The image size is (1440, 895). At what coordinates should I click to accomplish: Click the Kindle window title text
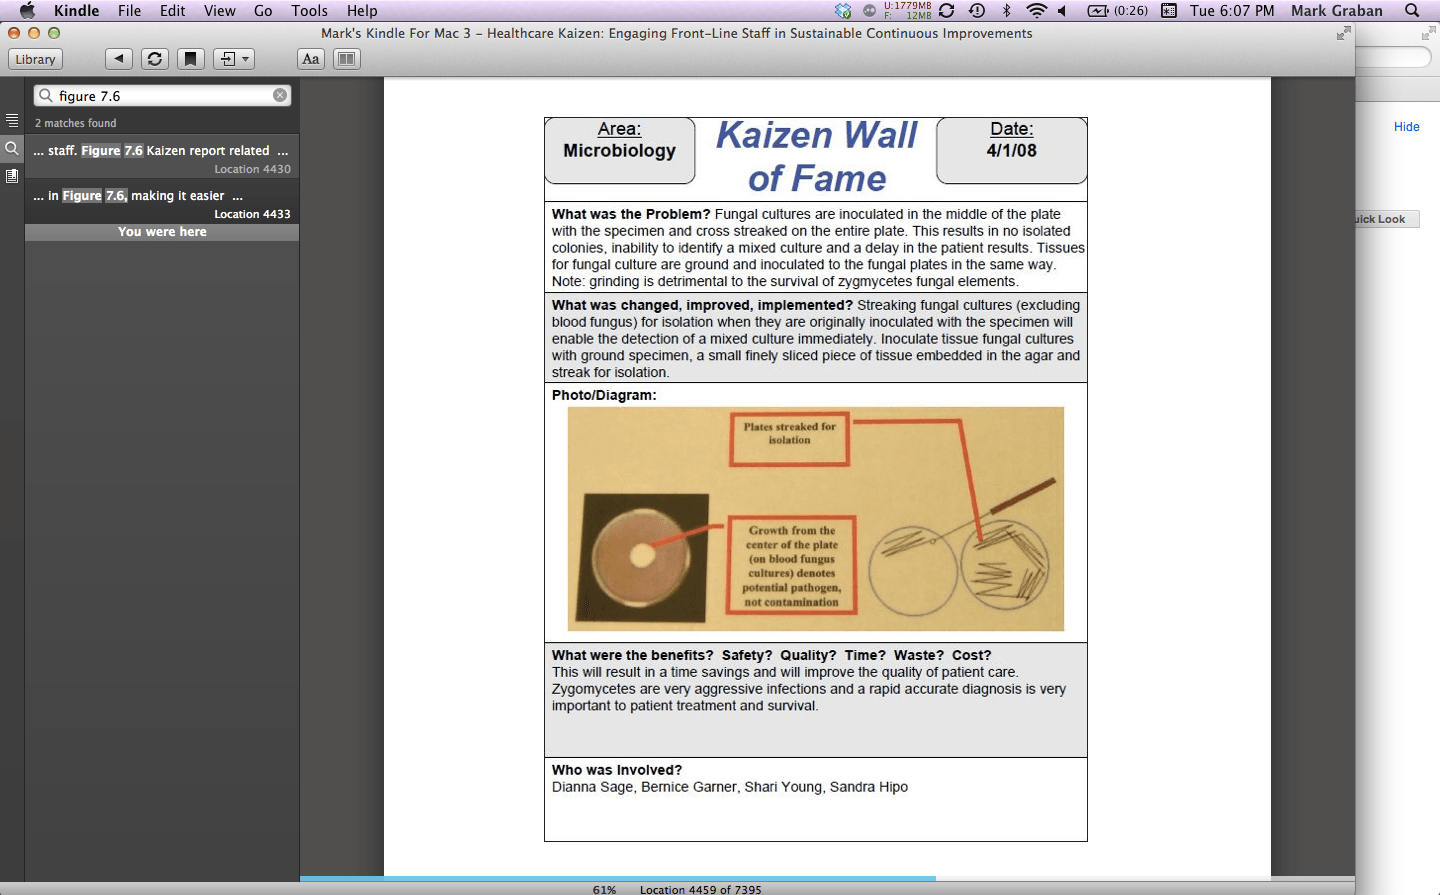pyautogui.click(x=677, y=33)
